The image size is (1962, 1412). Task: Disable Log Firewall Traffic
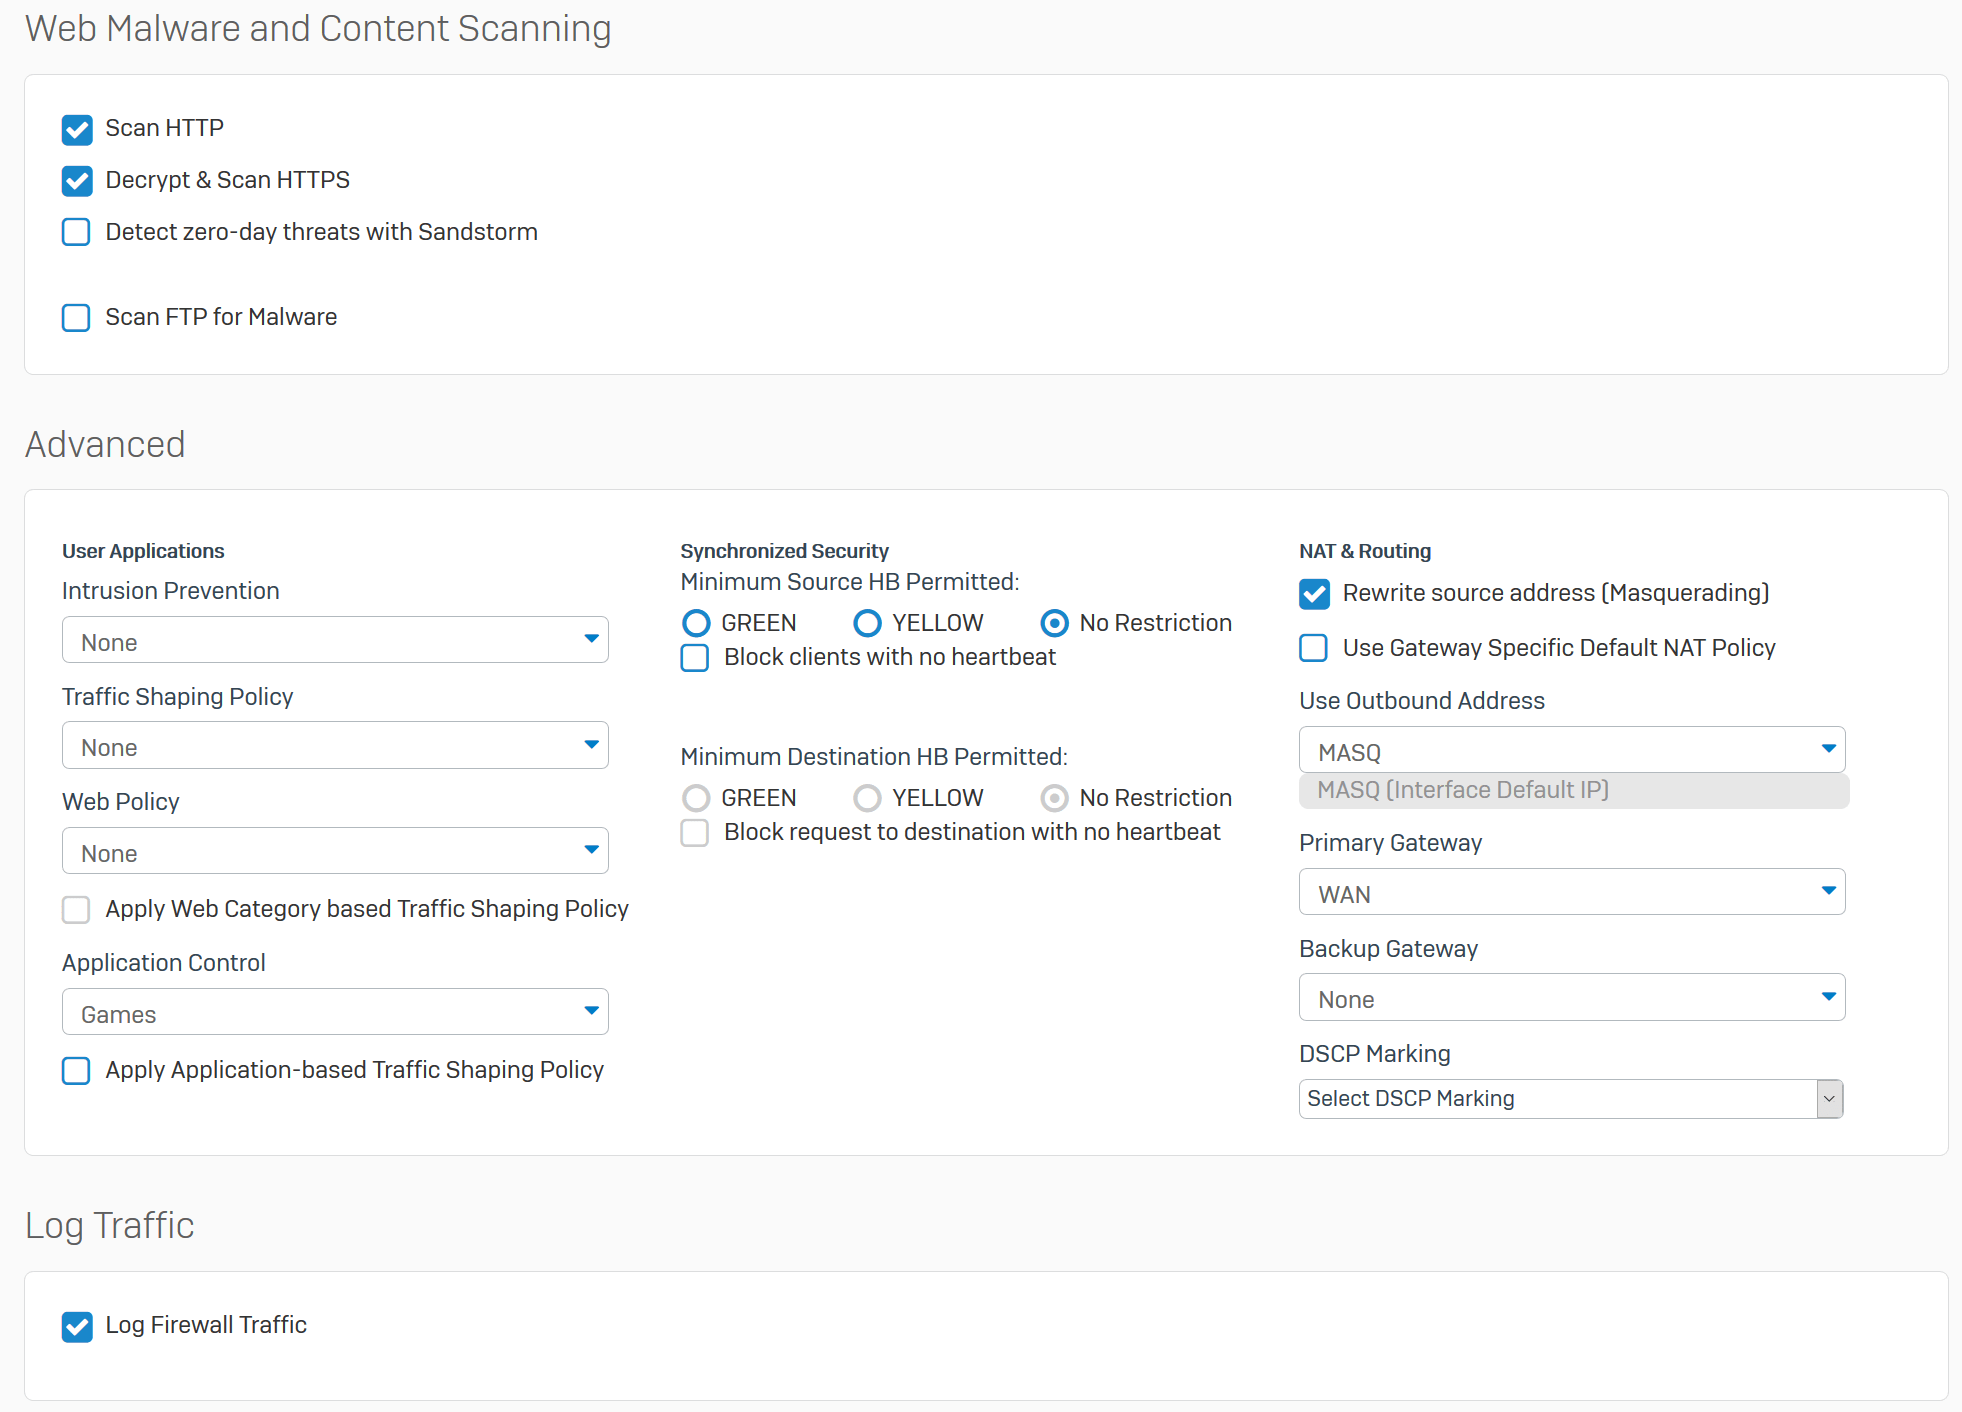[77, 1327]
